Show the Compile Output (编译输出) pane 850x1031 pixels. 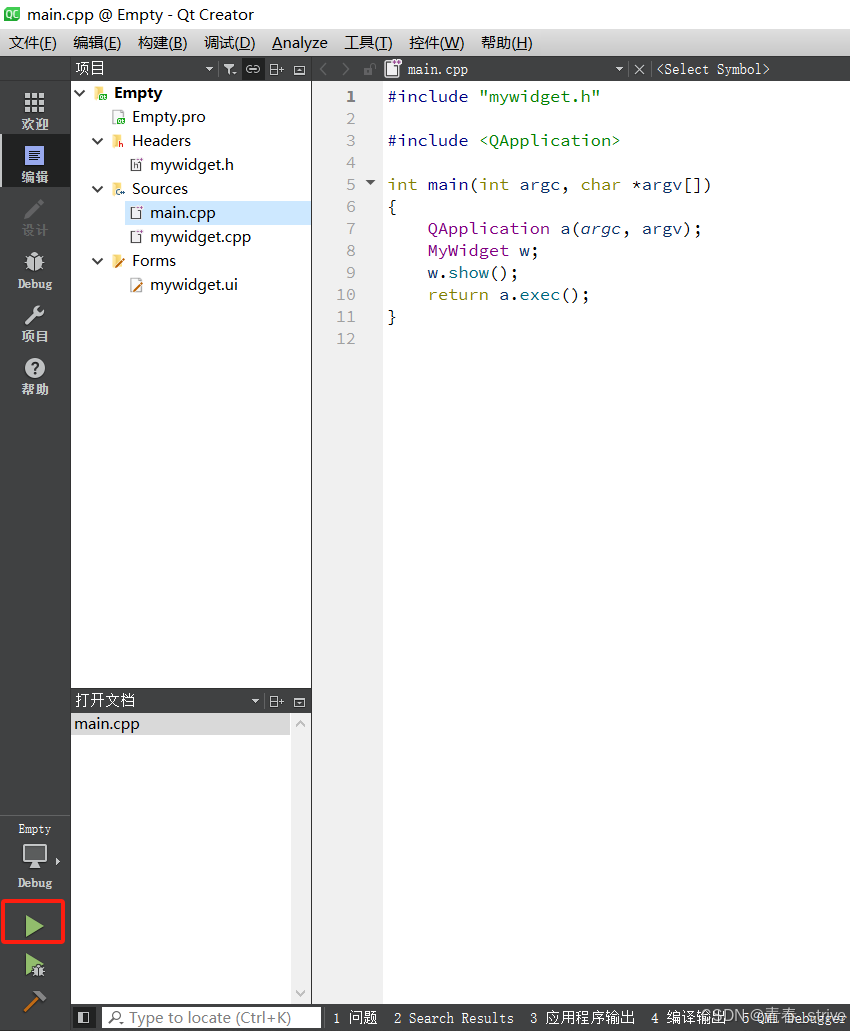click(x=688, y=1018)
